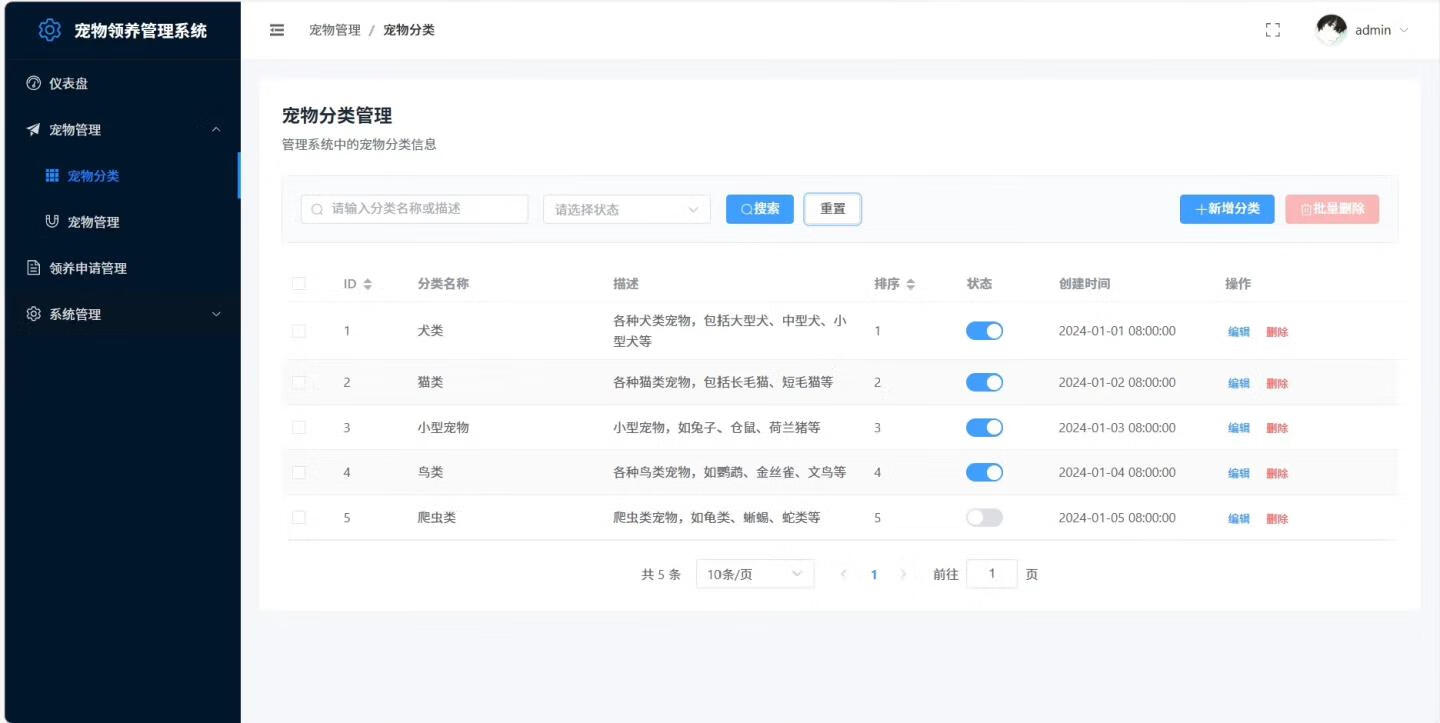Click the 请输入分类名称或描述 search input field
Viewport: 1440px width, 723px height.
pos(414,209)
